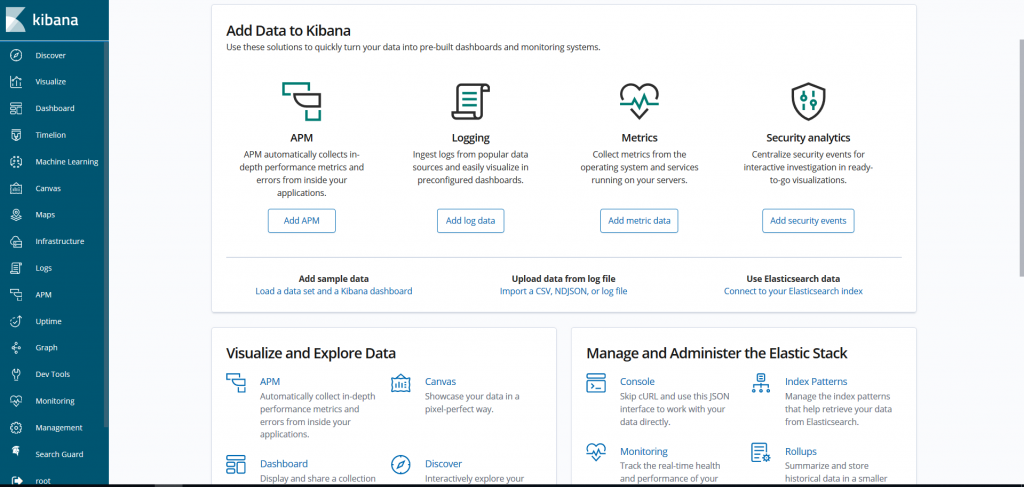Click the large Logging scroll icon
This screenshot has height=487, width=1024.
[x=470, y=102]
